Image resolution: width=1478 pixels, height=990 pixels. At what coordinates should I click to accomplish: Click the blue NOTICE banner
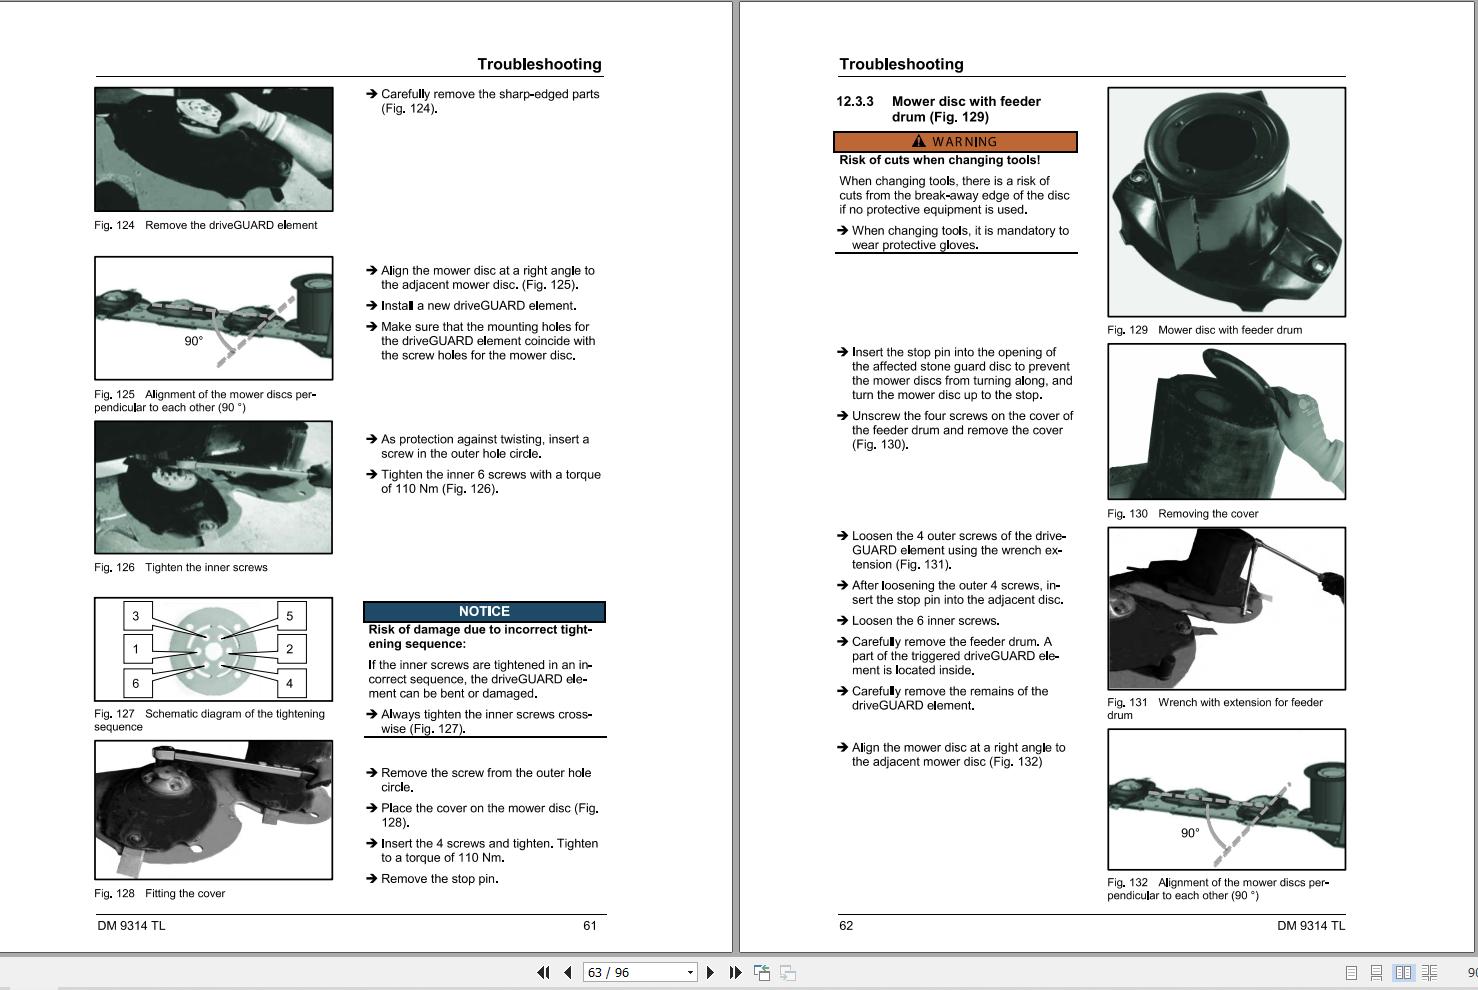point(484,611)
